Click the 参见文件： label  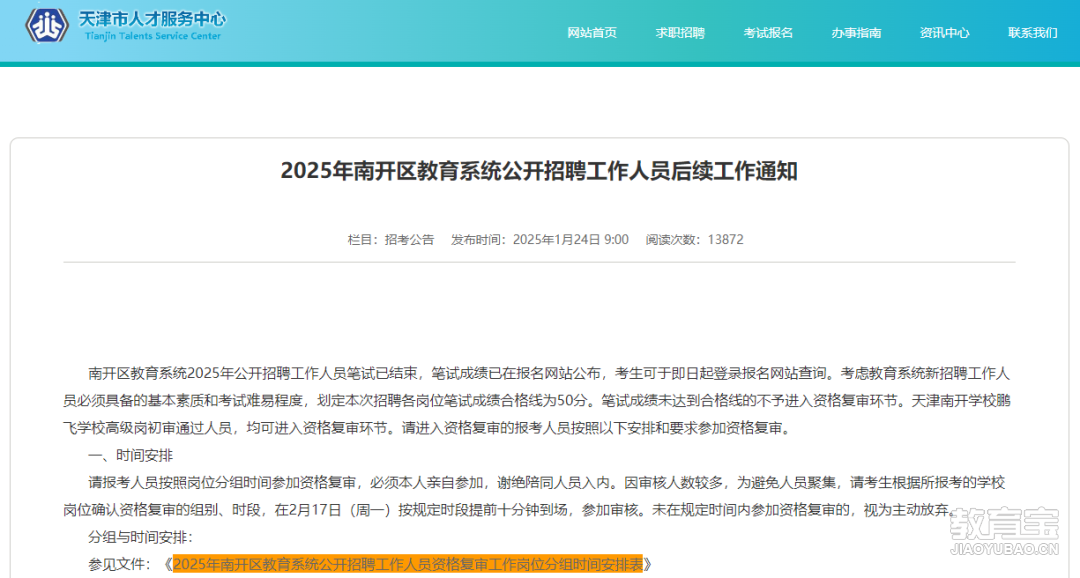click(119, 564)
